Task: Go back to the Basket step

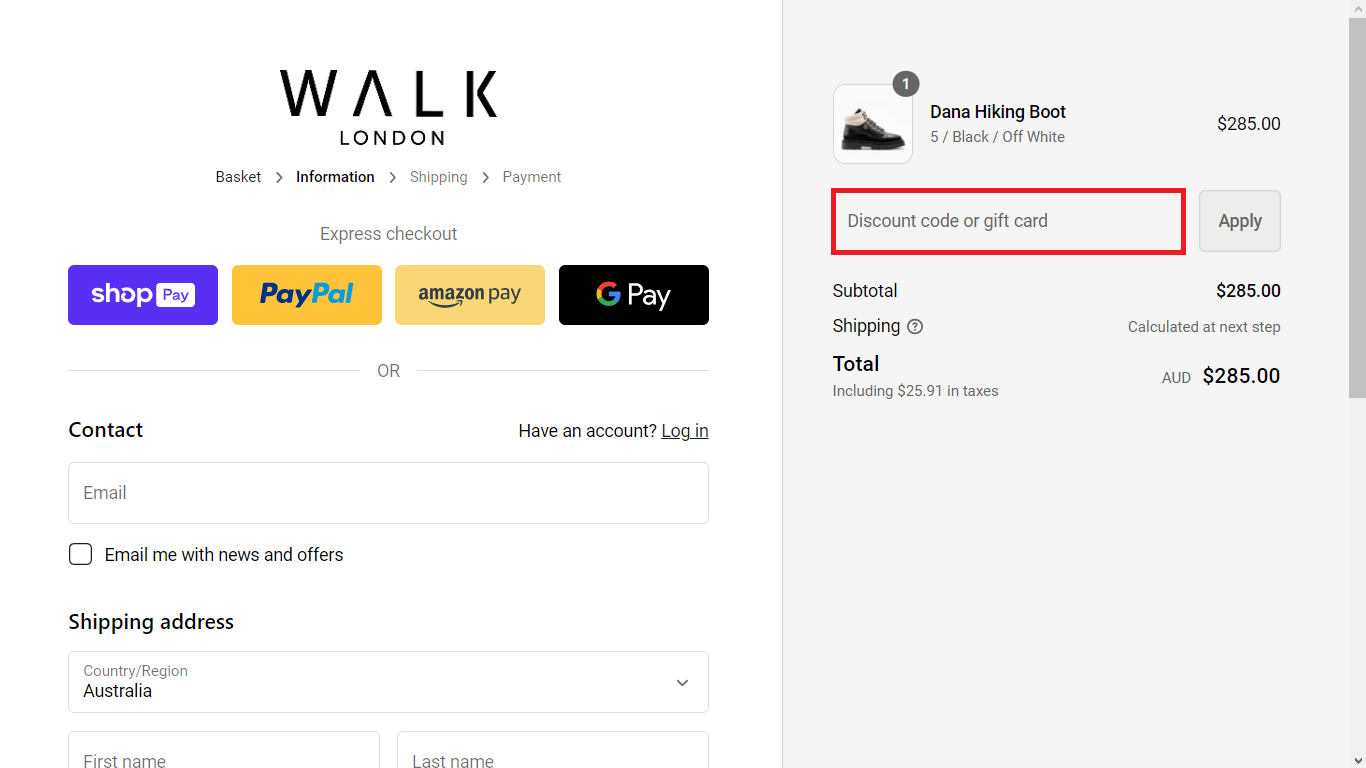Action: click(238, 176)
